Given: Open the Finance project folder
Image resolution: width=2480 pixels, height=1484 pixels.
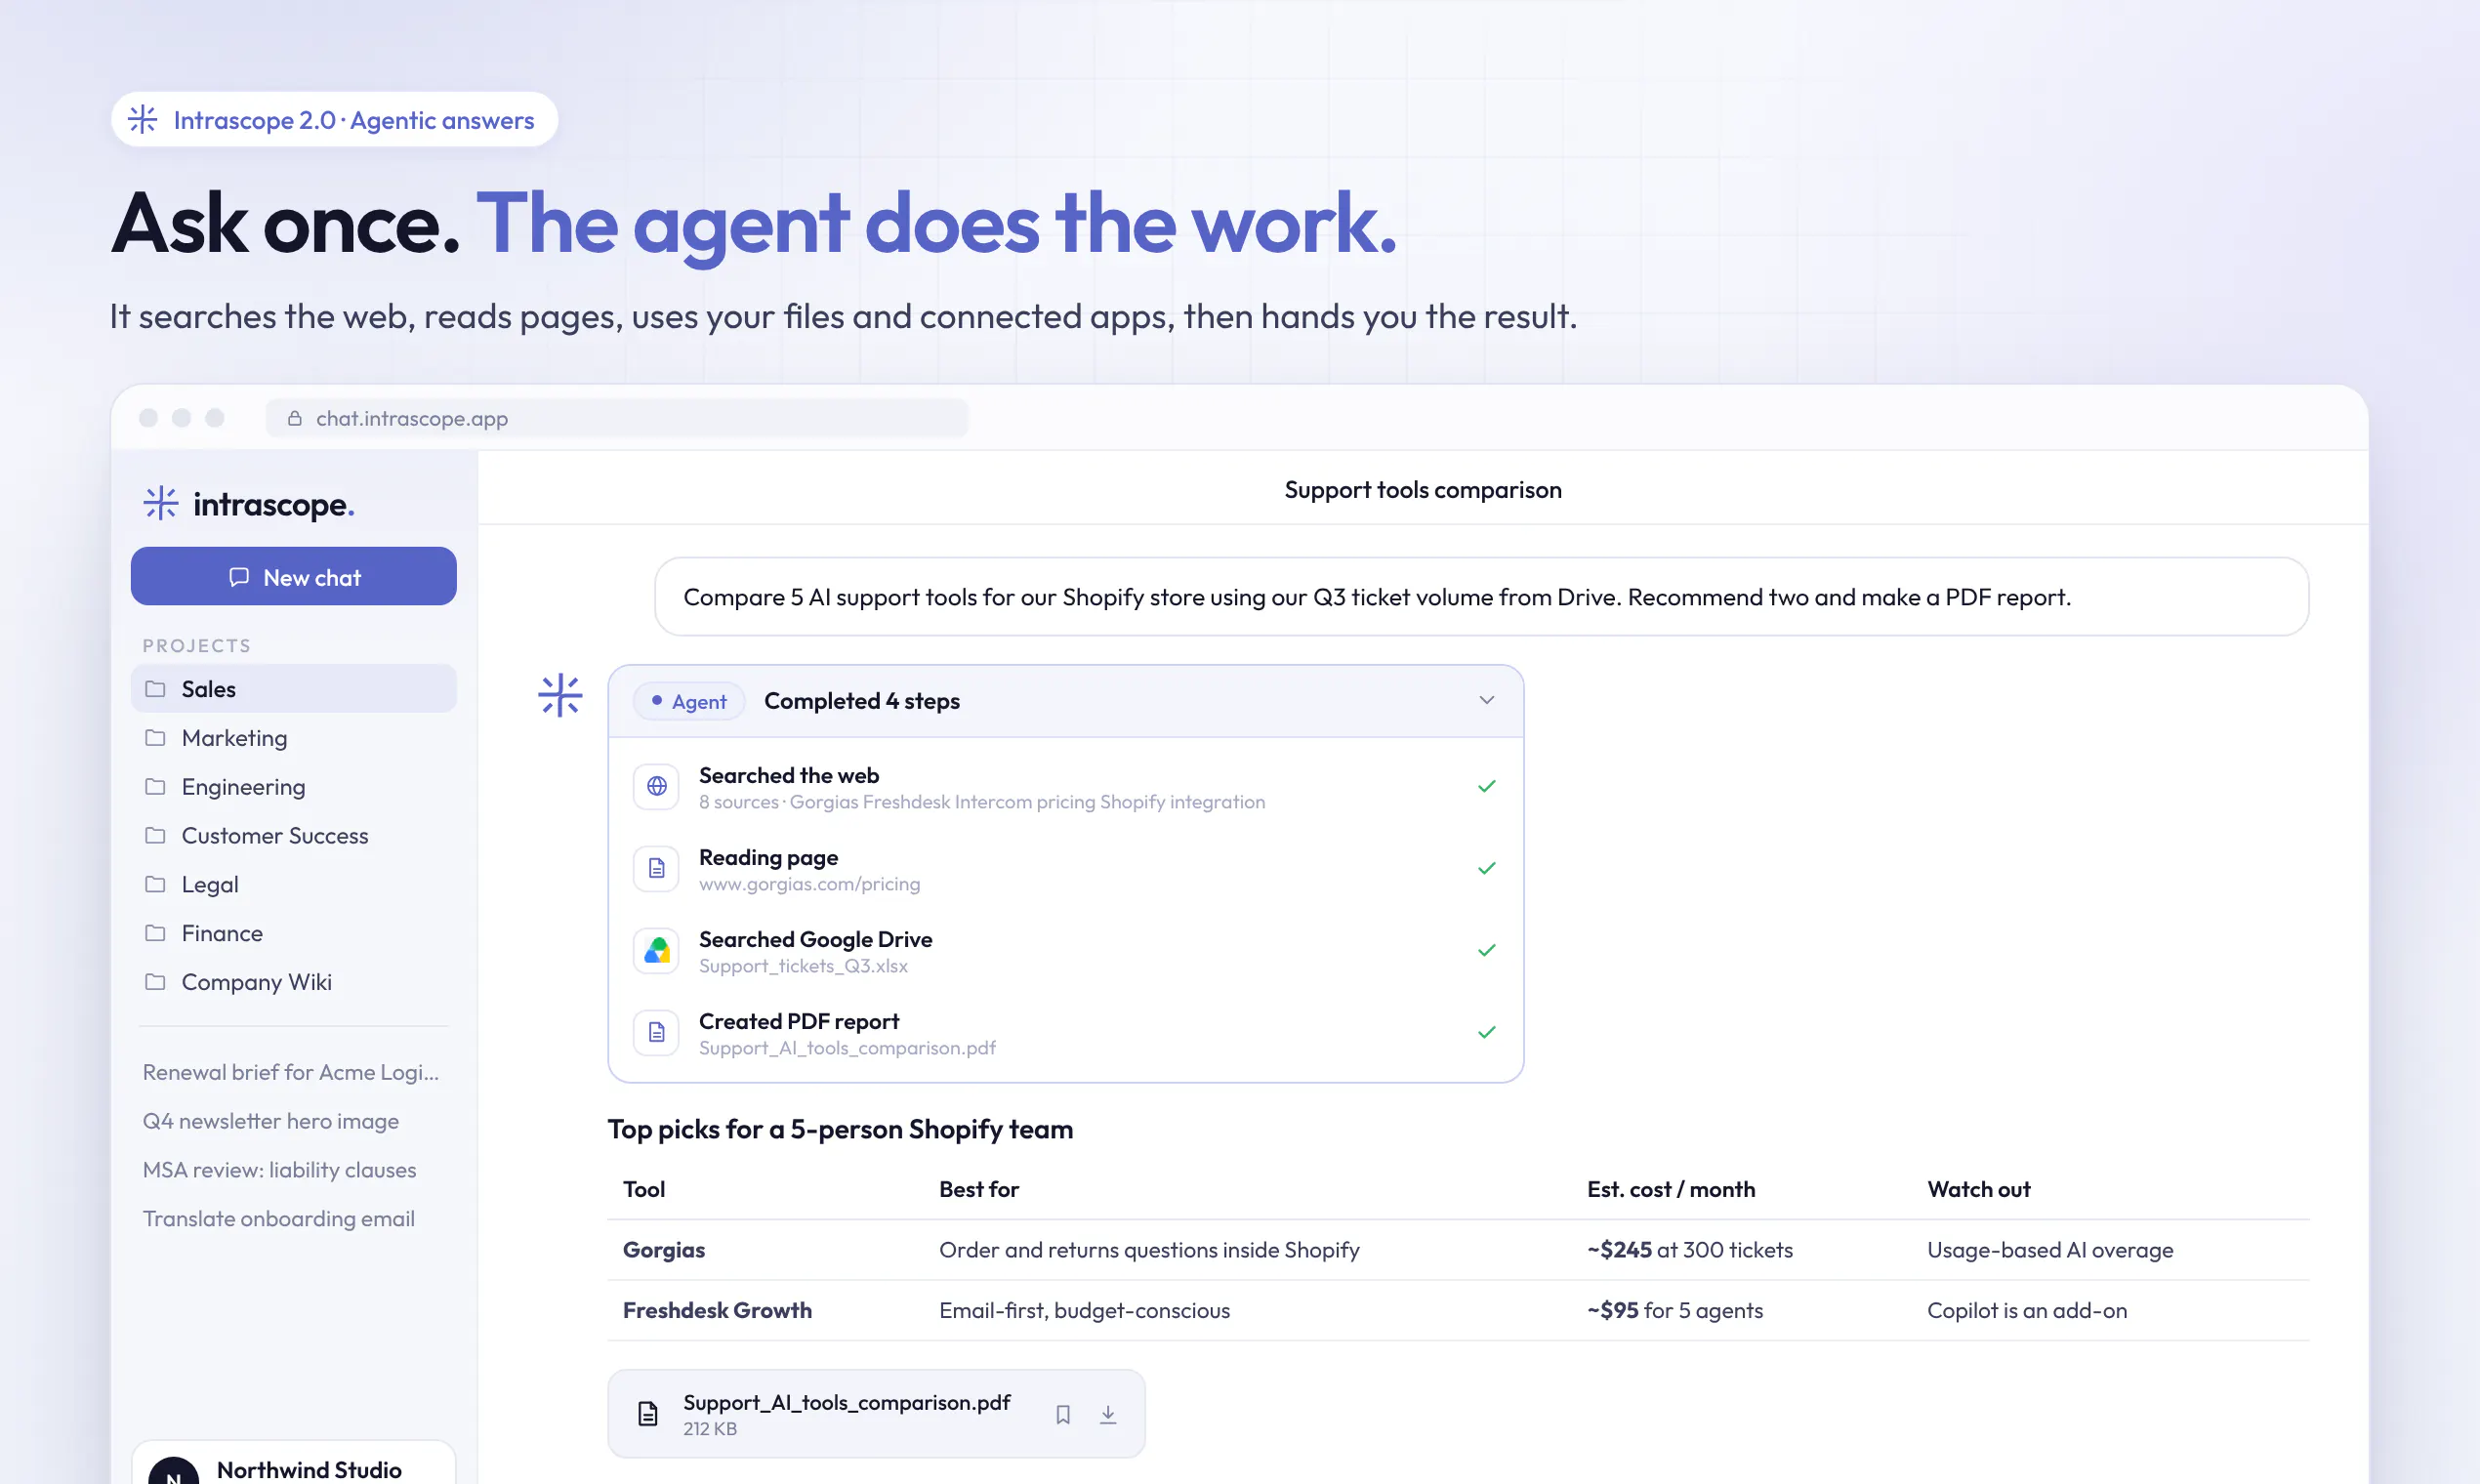Looking at the screenshot, I should tap(293, 933).
